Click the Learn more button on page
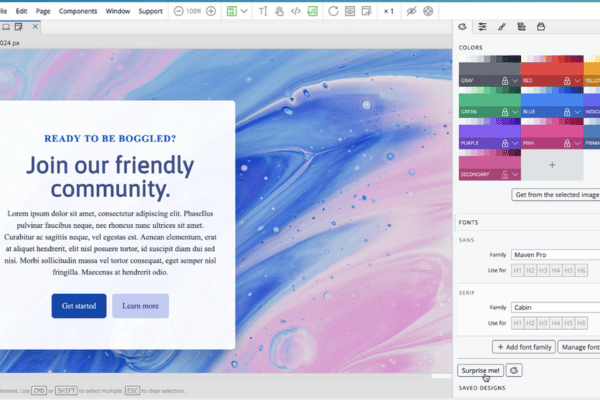600x400 pixels. click(x=140, y=306)
